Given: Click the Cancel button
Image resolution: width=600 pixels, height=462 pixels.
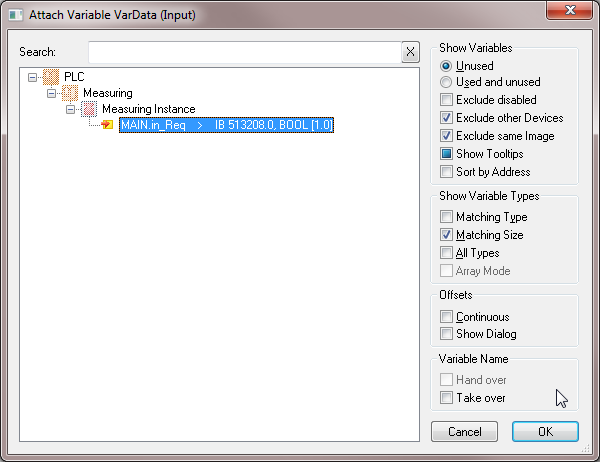Looking at the screenshot, I should pyautogui.click(x=465, y=432).
